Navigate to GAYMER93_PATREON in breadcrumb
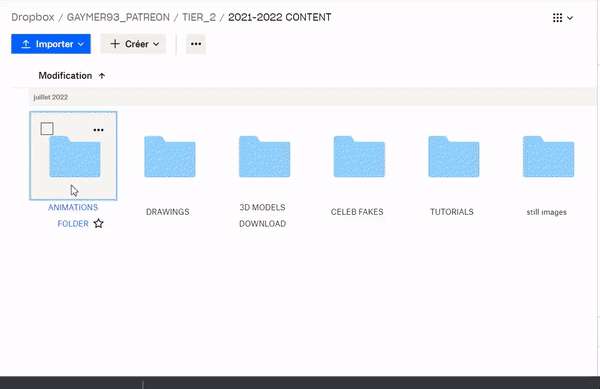Screen dimensions: 600x389 pyautogui.click(x=118, y=17)
